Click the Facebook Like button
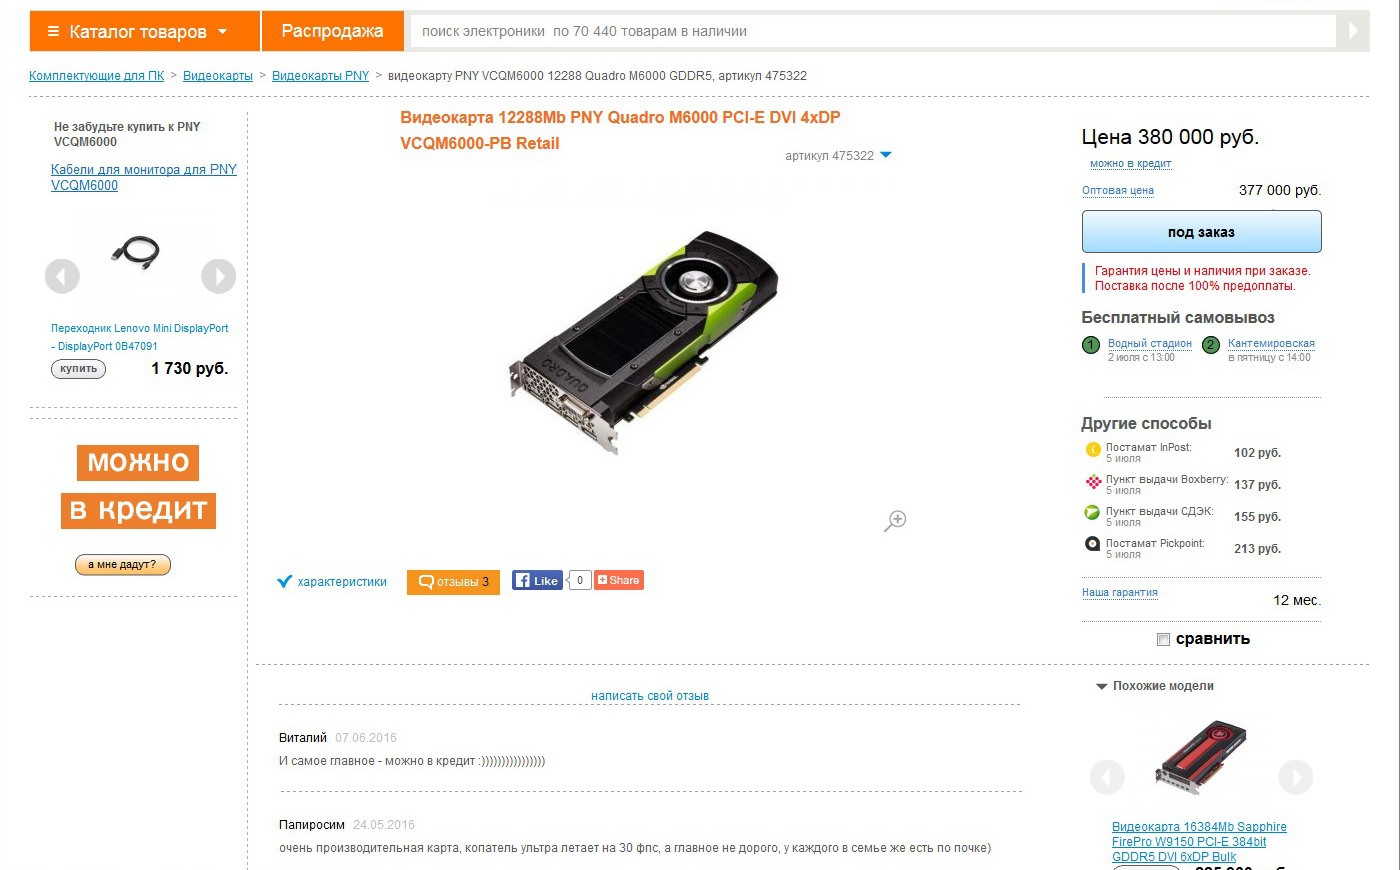This screenshot has width=1400, height=870. (x=538, y=580)
